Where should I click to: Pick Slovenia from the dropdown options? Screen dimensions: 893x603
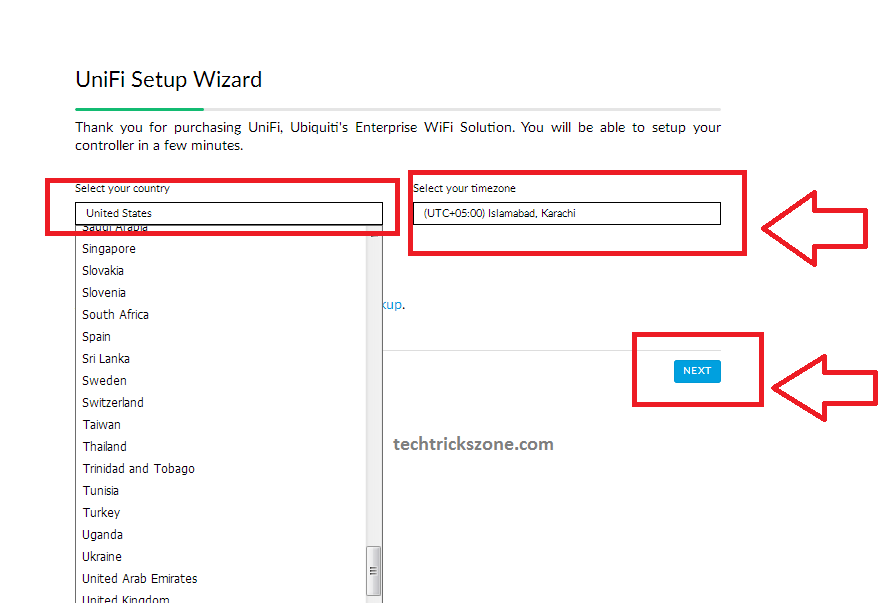click(104, 293)
